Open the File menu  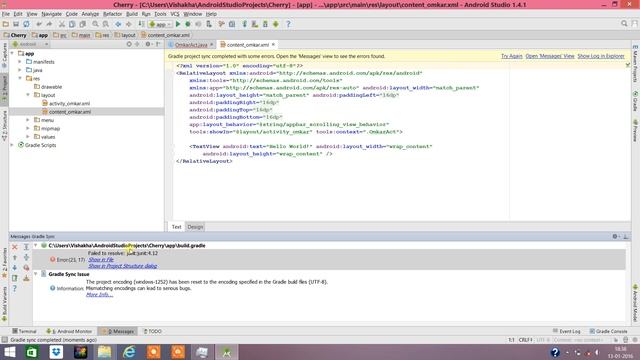pyautogui.click(x=6, y=14)
